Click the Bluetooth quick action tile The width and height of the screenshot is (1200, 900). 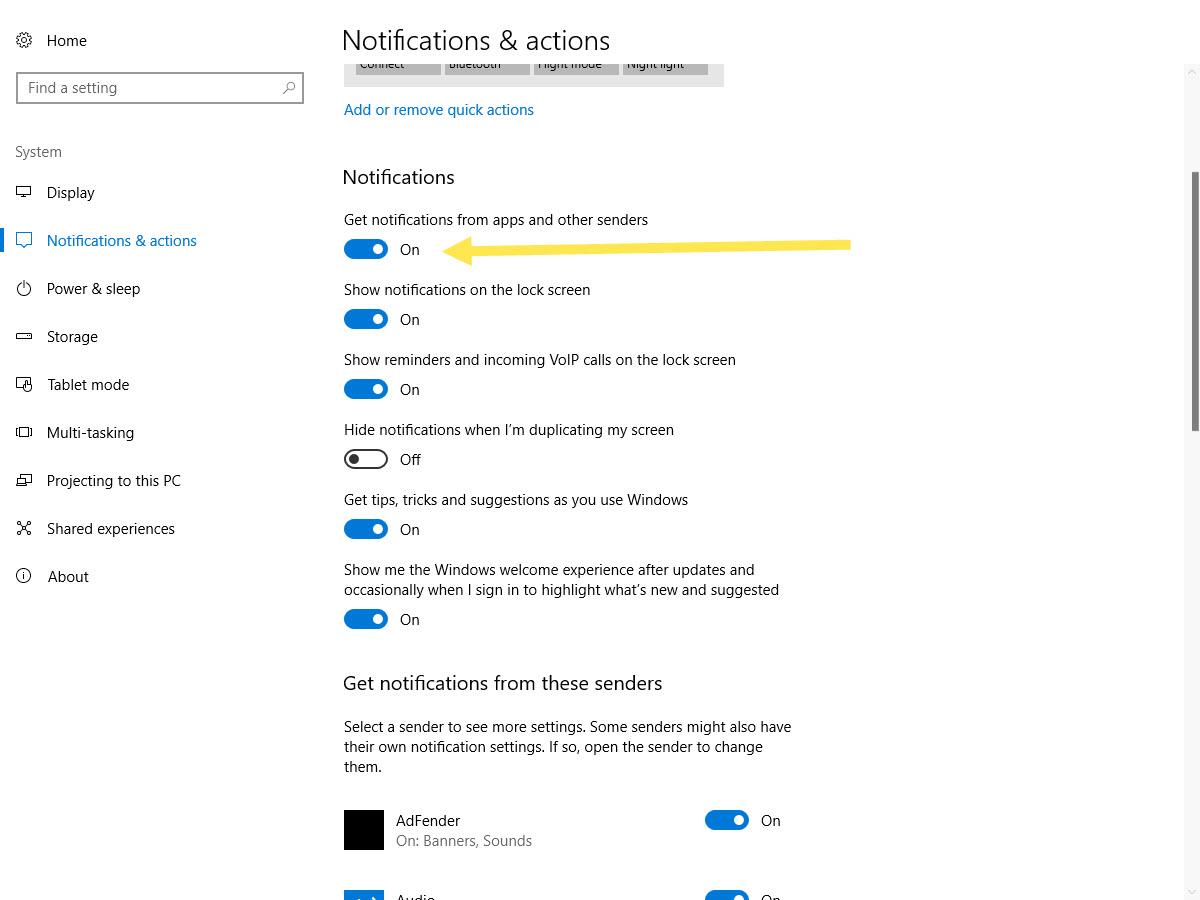coord(486,63)
